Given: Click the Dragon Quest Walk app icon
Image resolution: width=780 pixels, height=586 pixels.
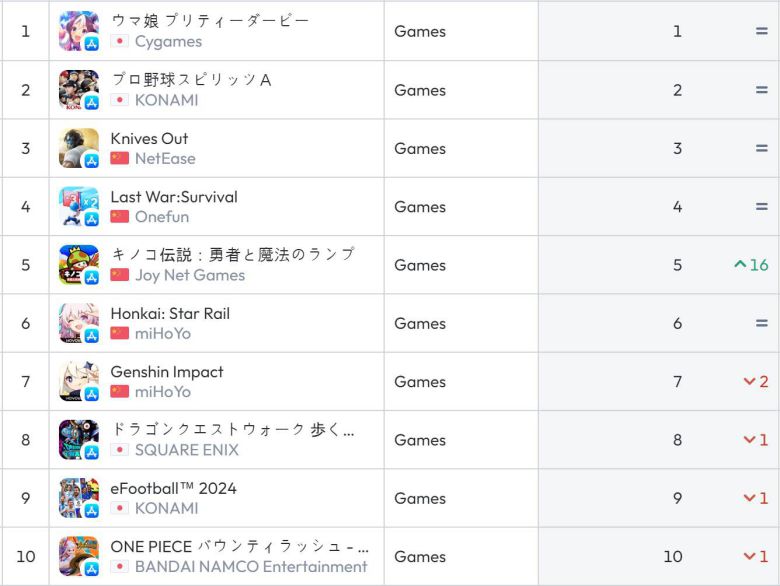Looking at the screenshot, I should coord(78,440).
